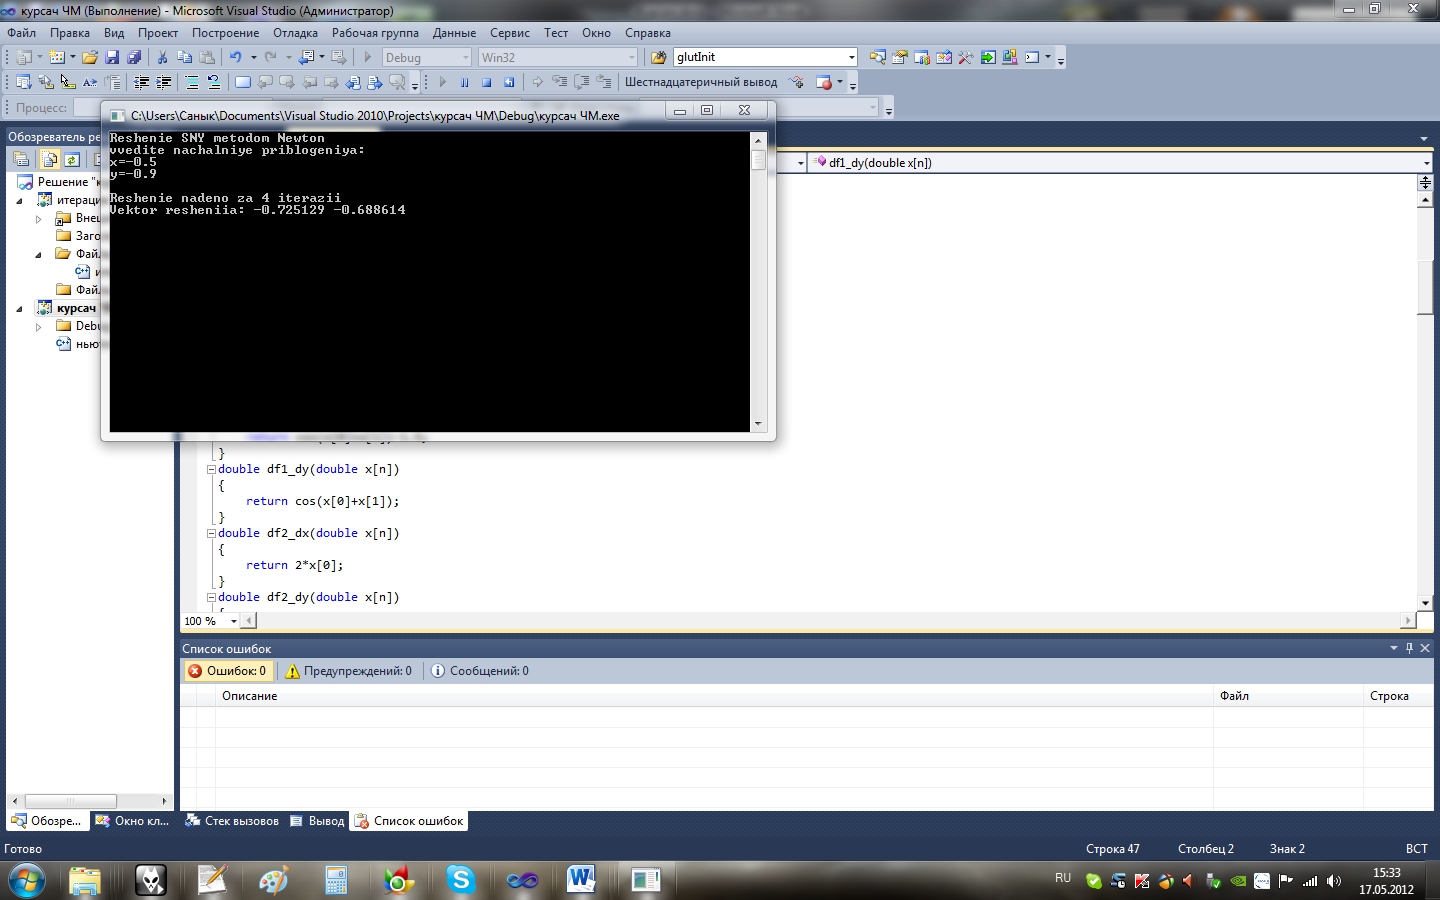Click the console window vertical scrollbar thumb

click(x=758, y=159)
